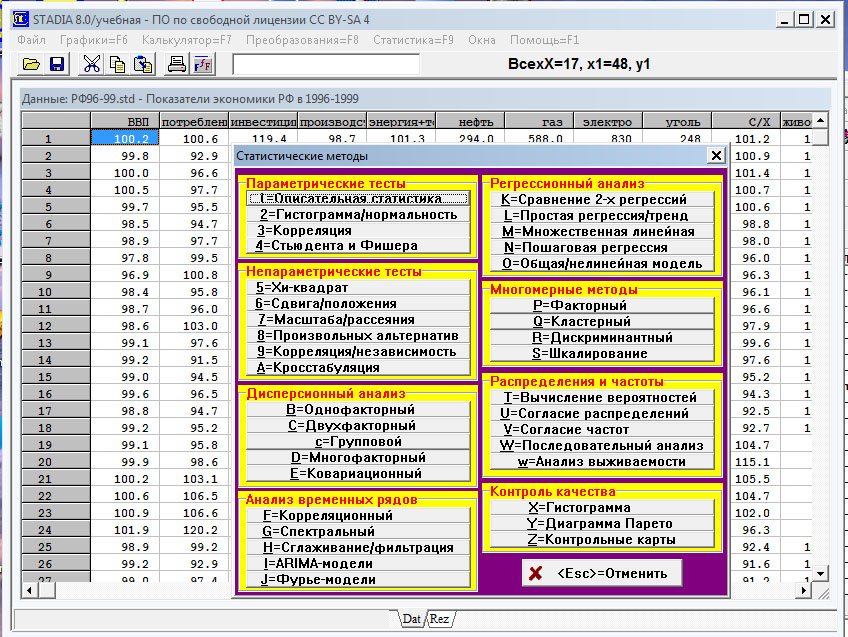Click the Paste clipboard icon
The width and height of the screenshot is (848, 637).
point(143,65)
